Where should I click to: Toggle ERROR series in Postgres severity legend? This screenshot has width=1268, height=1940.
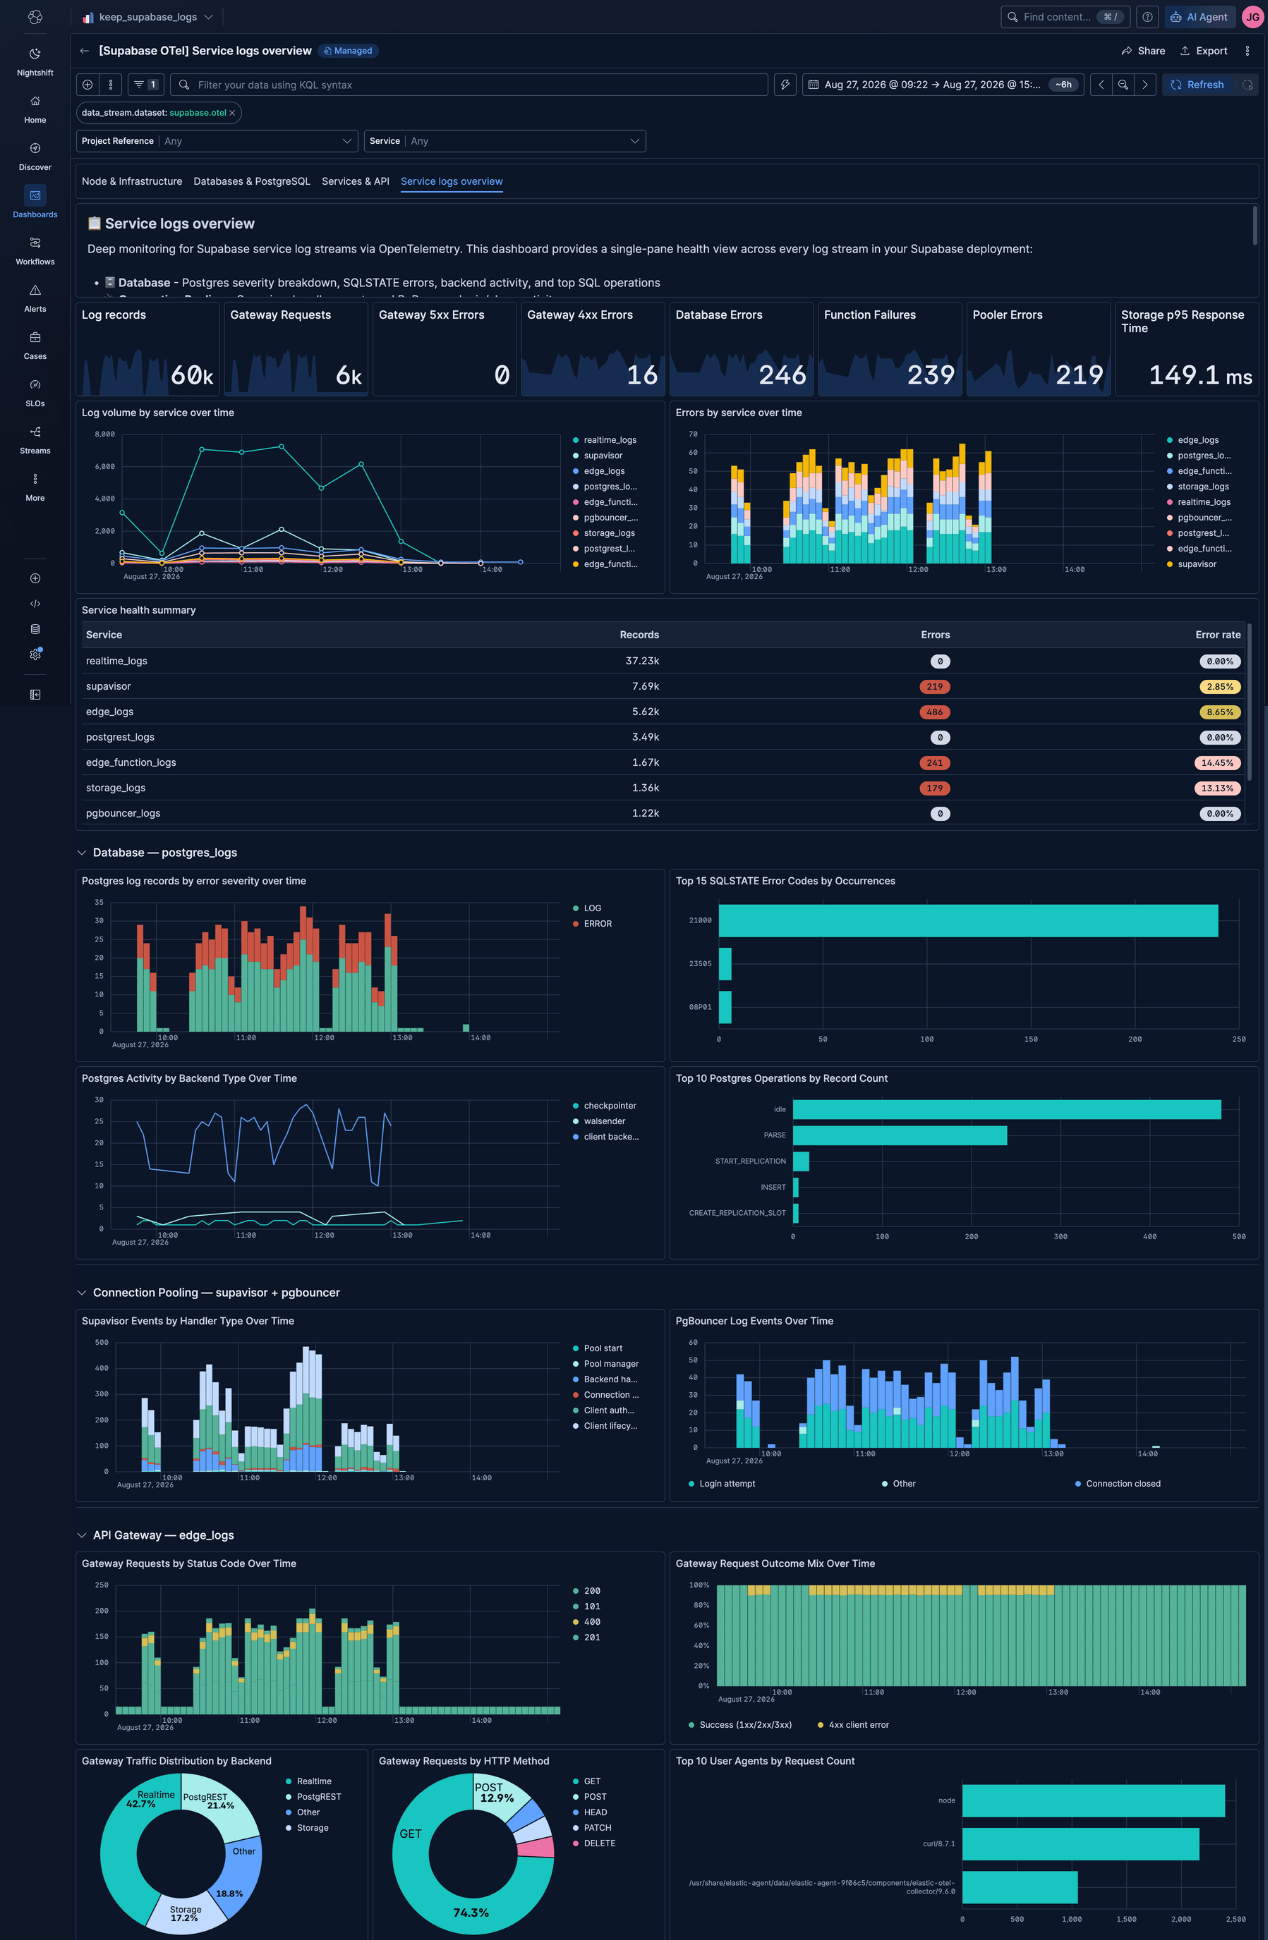598,924
